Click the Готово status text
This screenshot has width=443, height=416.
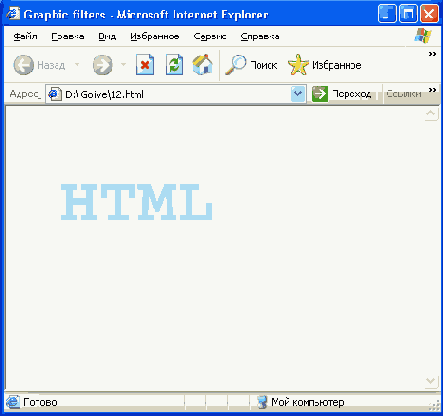(40, 402)
